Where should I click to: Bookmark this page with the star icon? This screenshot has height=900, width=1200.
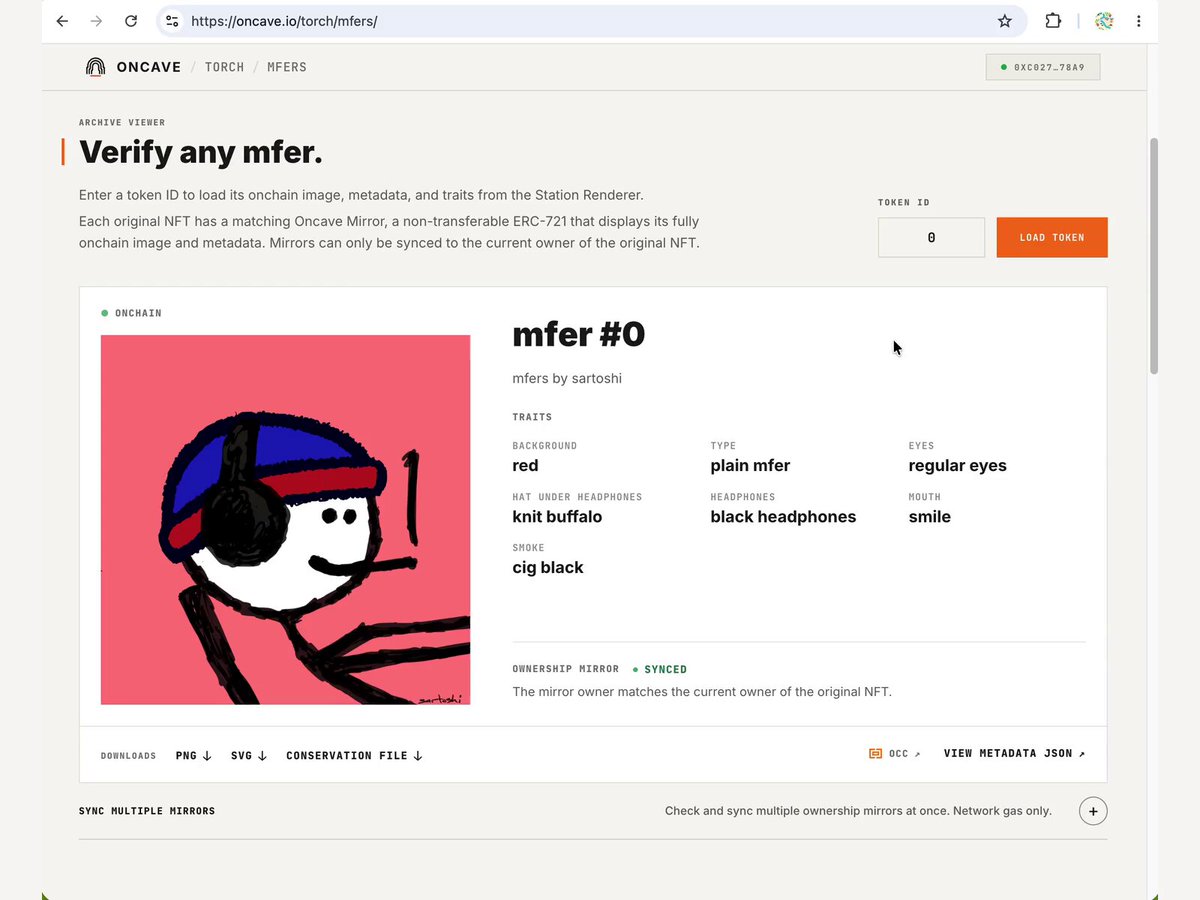[1005, 21]
